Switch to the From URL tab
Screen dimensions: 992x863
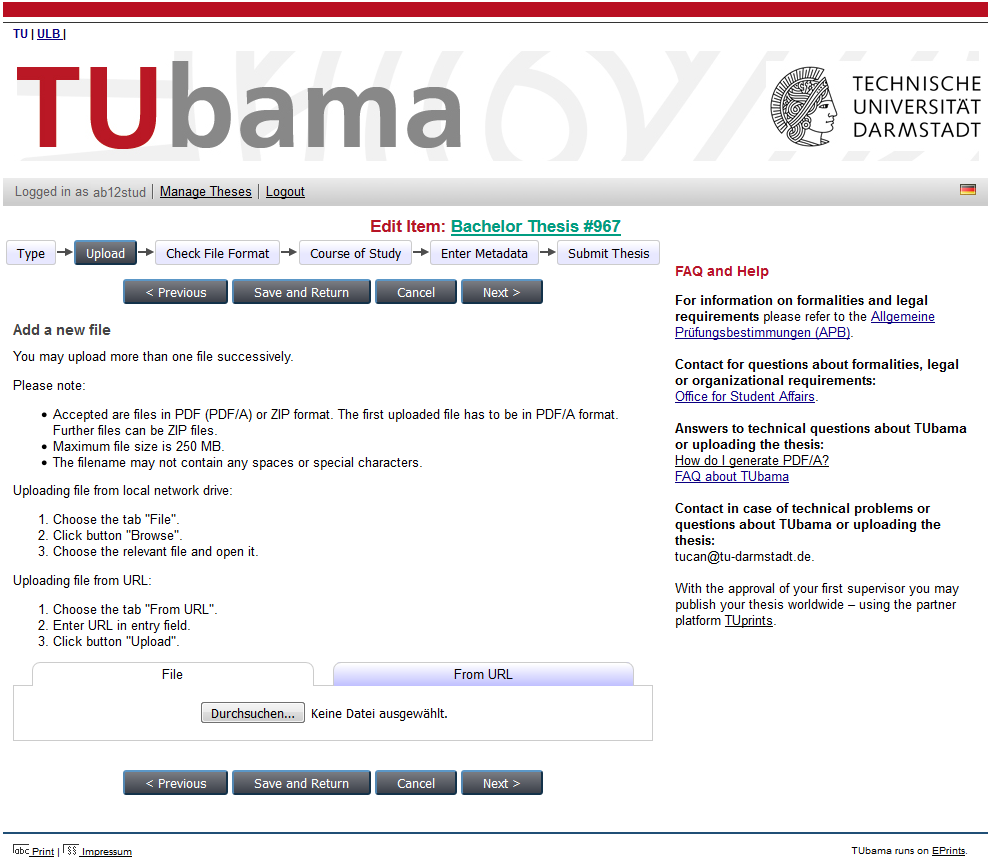click(483, 674)
